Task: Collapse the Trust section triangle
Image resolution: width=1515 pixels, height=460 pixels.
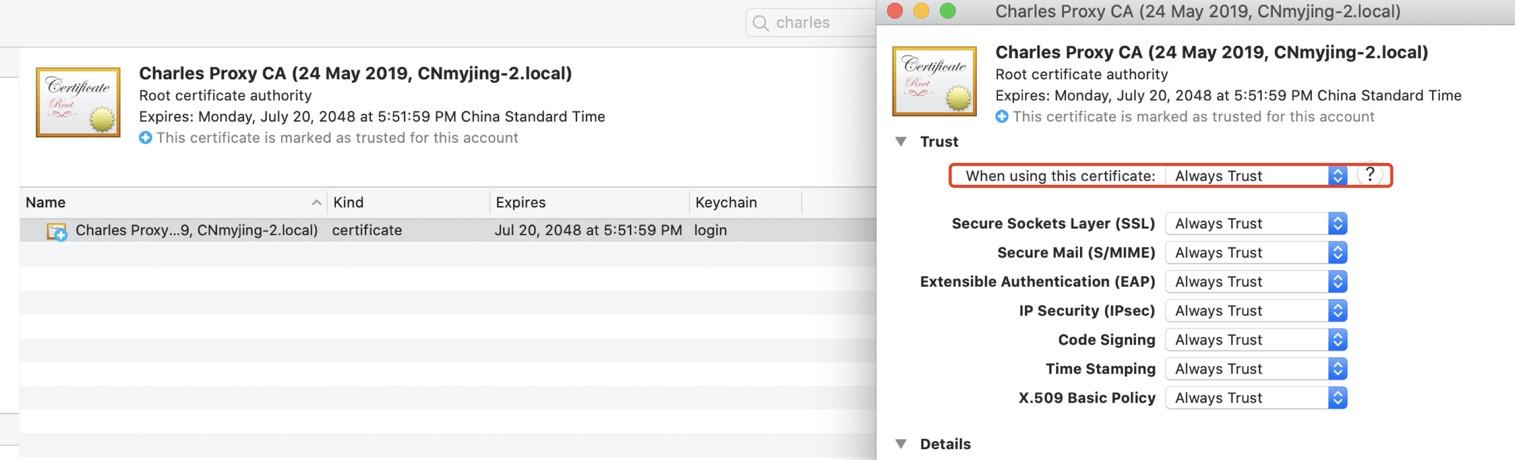Action: pos(901,142)
